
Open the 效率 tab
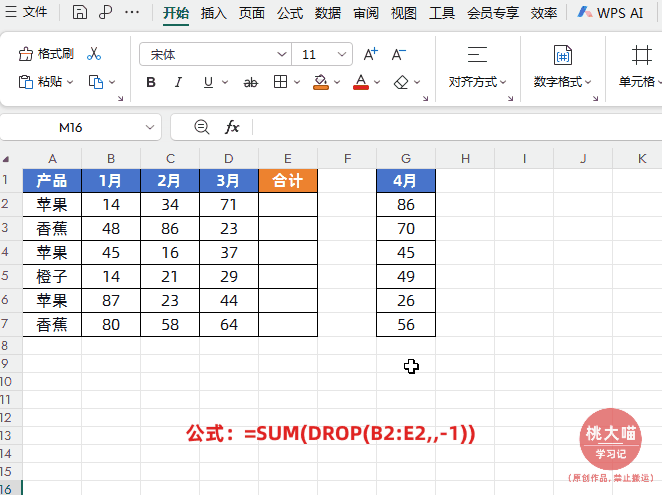point(544,13)
